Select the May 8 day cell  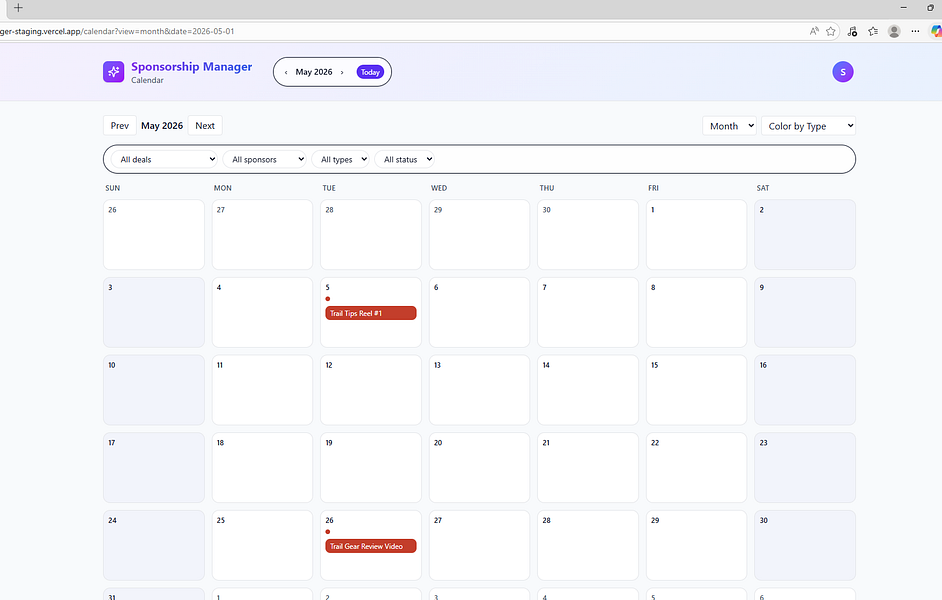pos(696,312)
